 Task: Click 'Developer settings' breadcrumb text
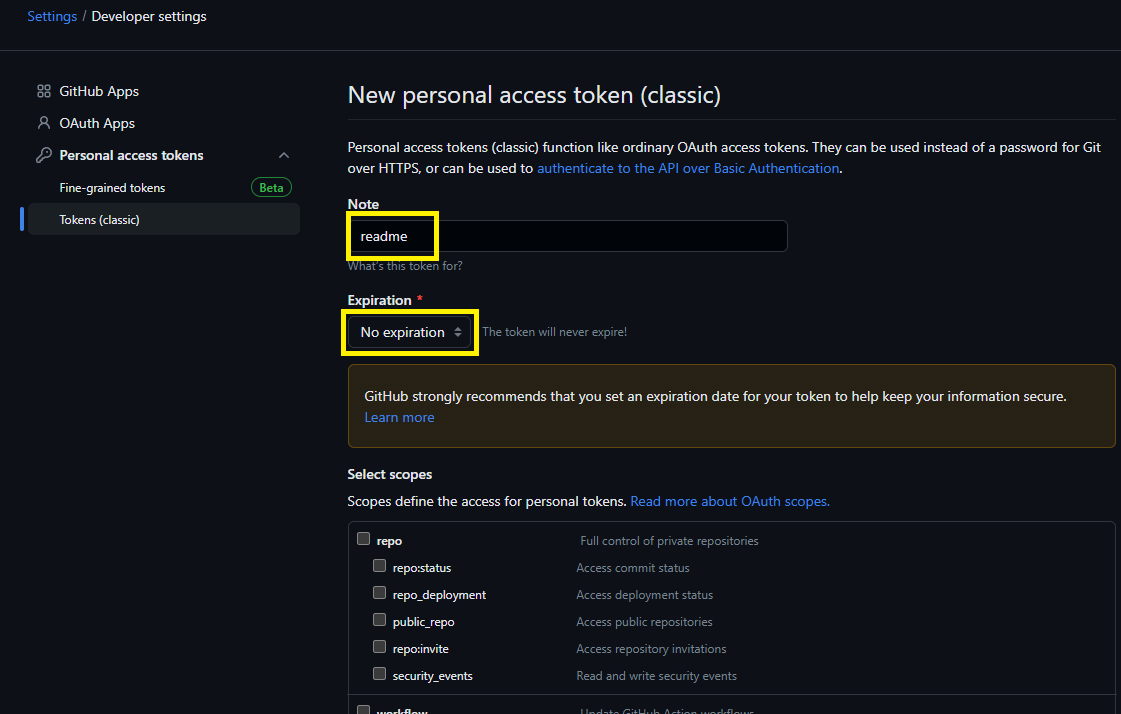coord(149,16)
